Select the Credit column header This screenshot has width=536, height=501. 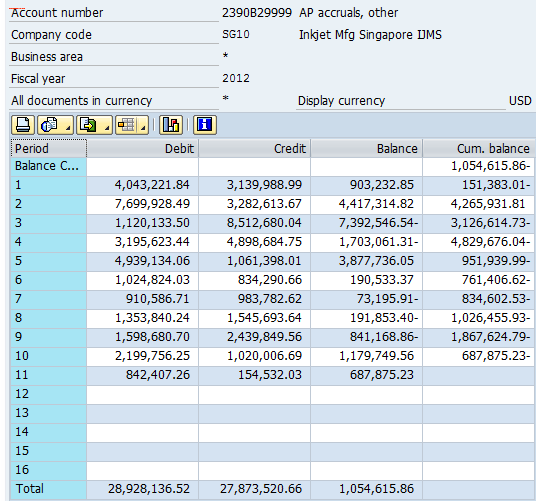pyautogui.click(x=255, y=149)
